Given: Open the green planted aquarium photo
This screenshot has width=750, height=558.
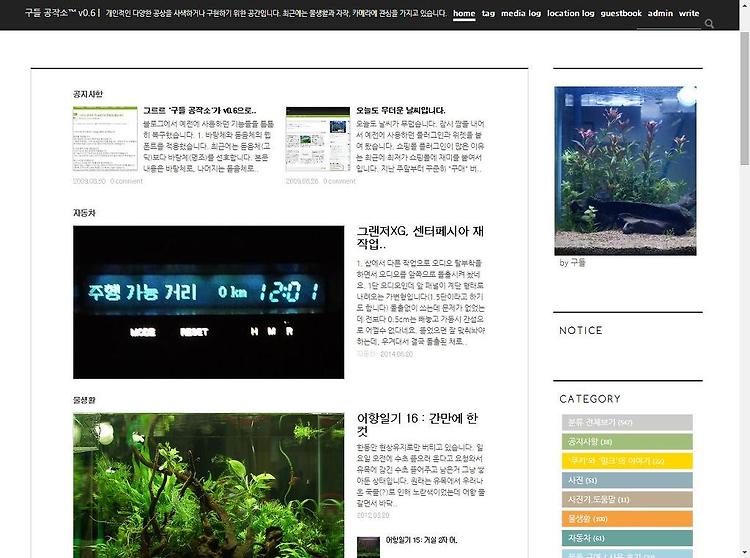Looking at the screenshot, I should coord(209,485).
